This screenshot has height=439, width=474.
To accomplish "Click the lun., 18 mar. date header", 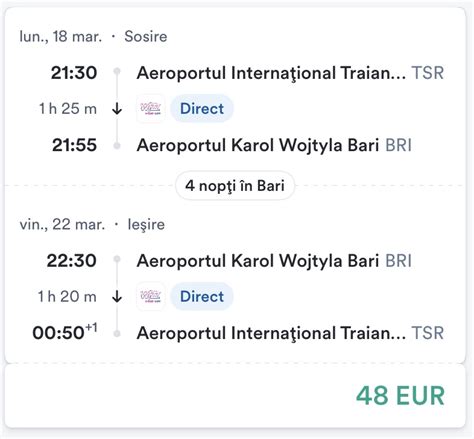I will point(61,36).
